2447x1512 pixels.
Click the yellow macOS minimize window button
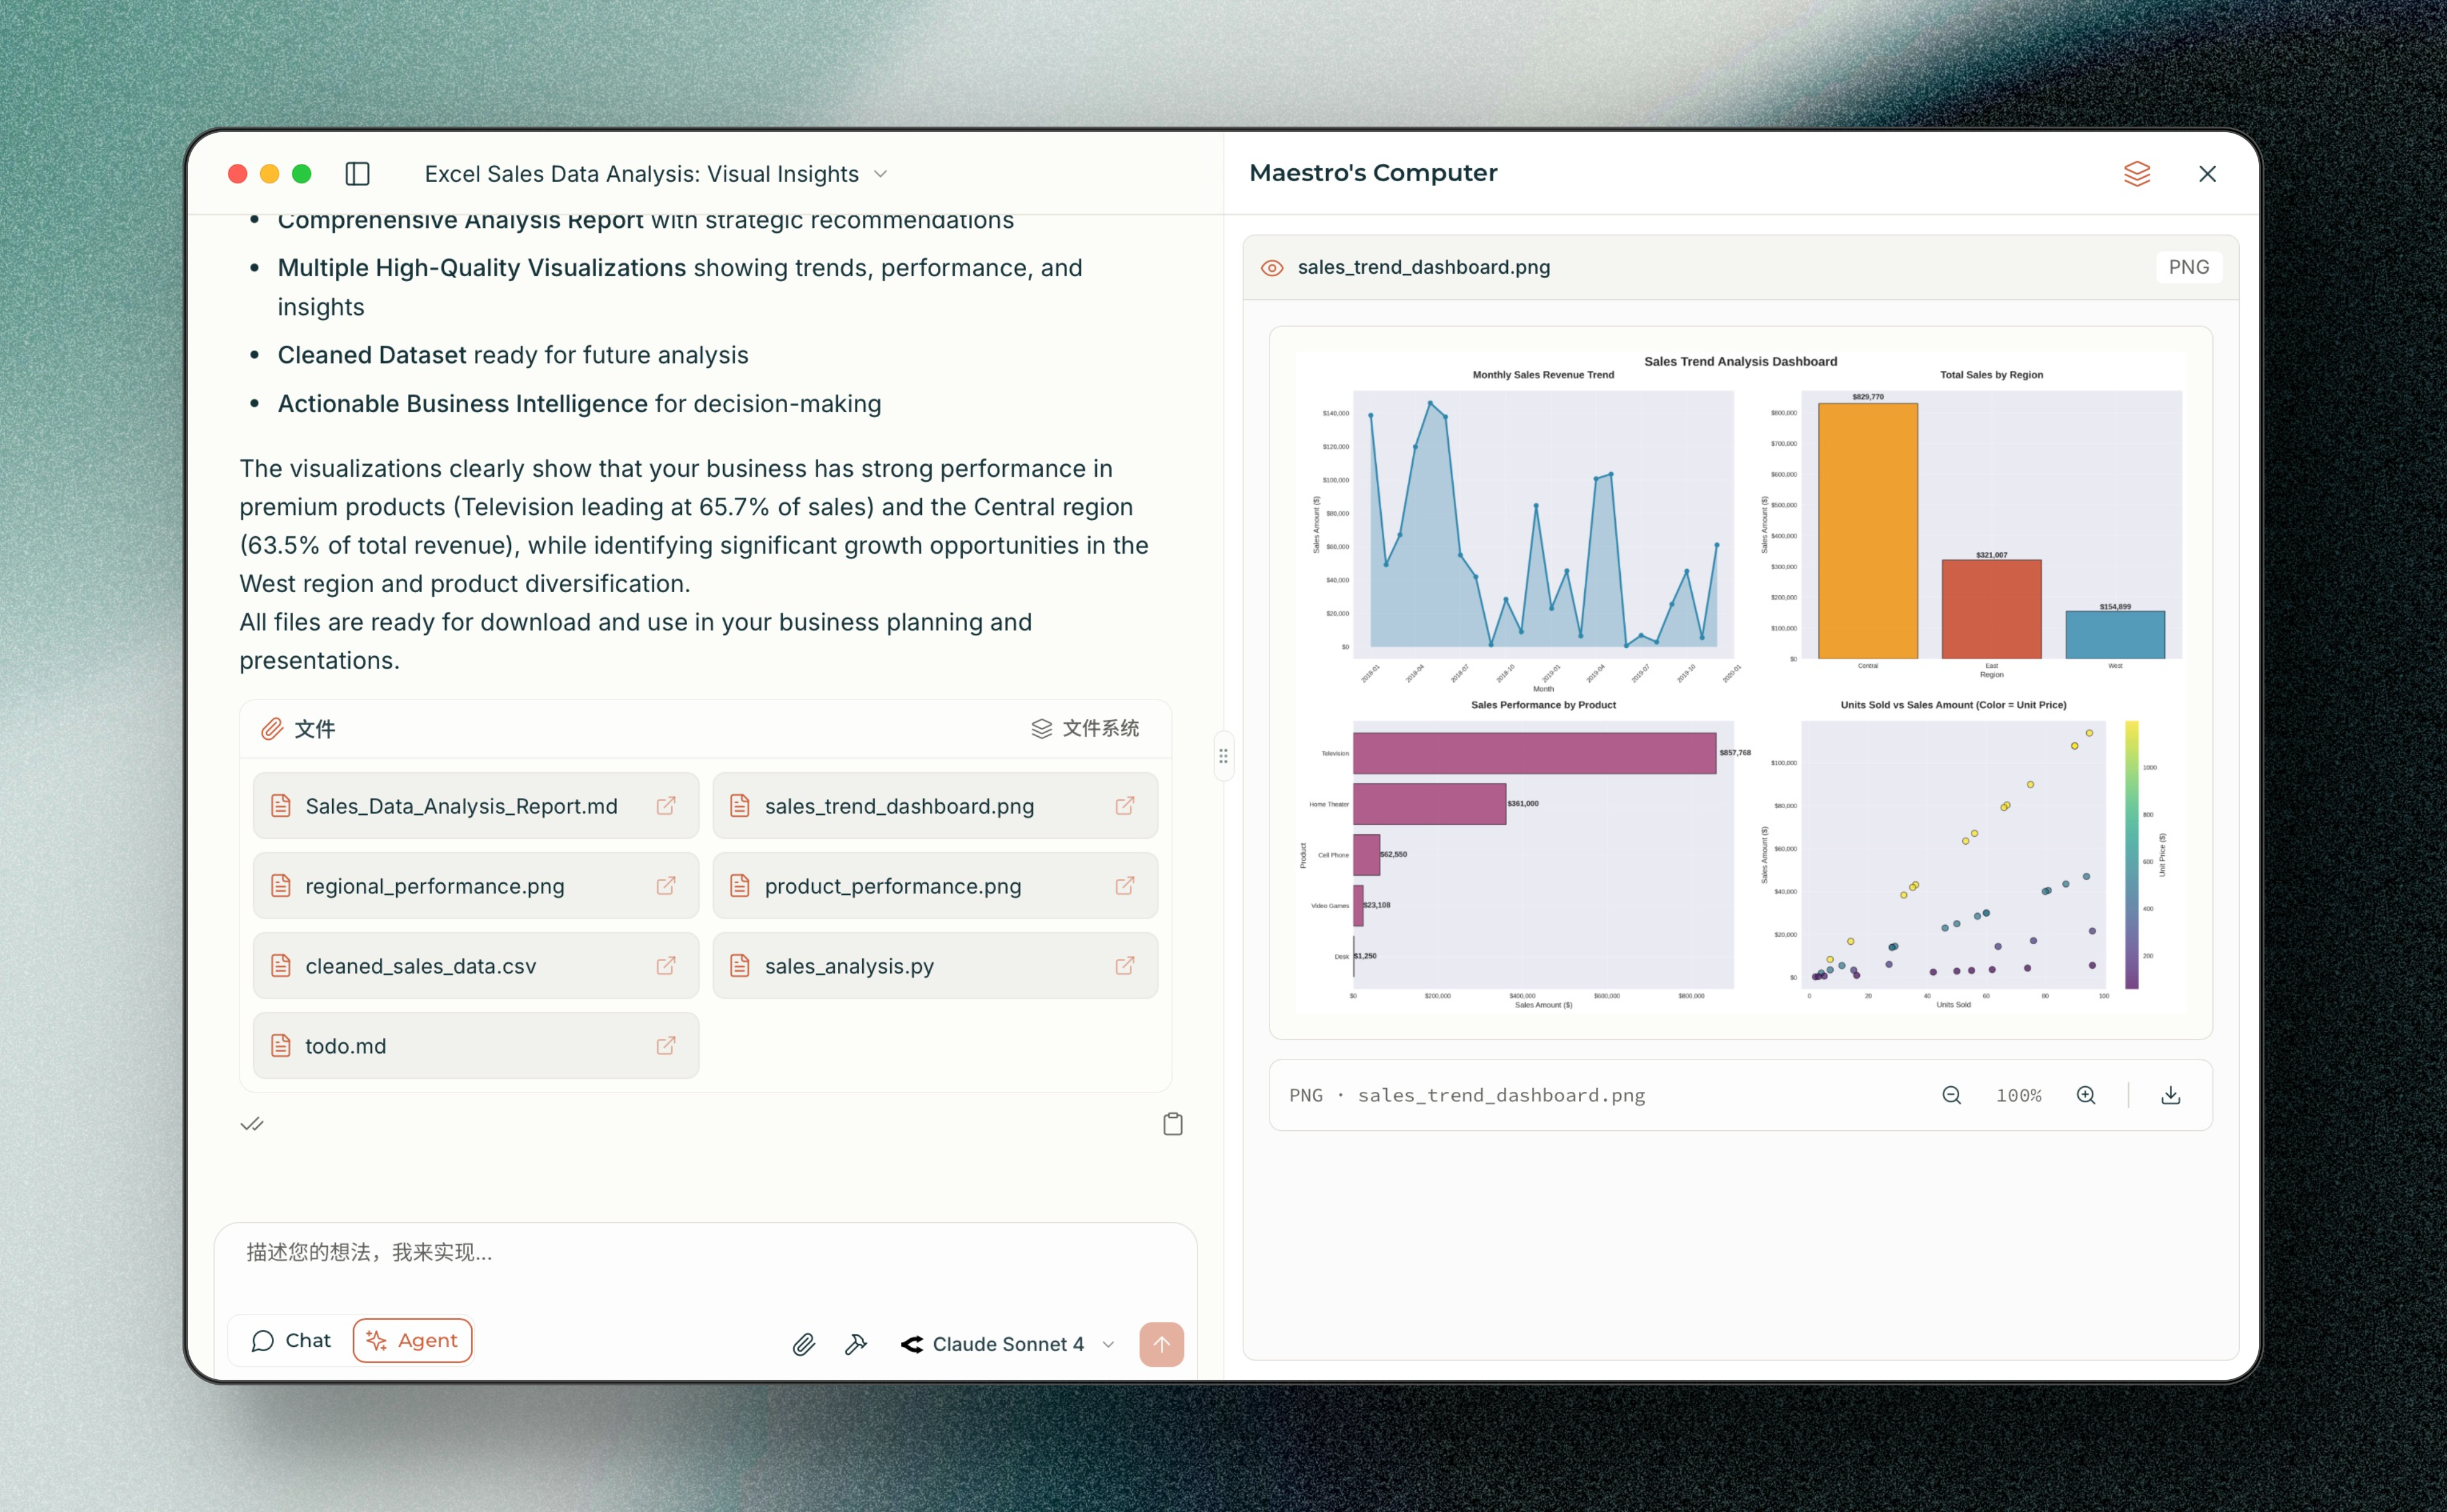point(269,174)
